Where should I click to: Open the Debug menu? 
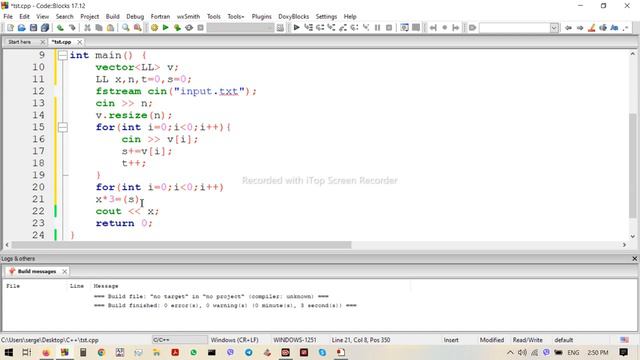(x=135, y=16)
